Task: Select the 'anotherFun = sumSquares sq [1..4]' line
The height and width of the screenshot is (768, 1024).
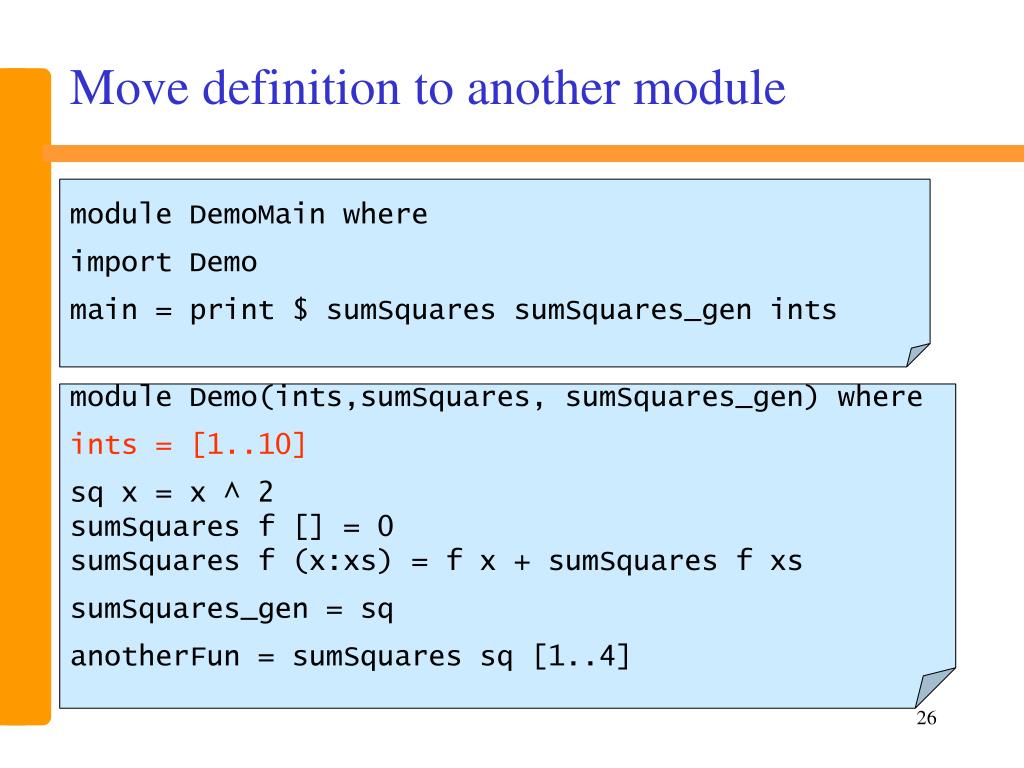Action: [x=350, y=656]
